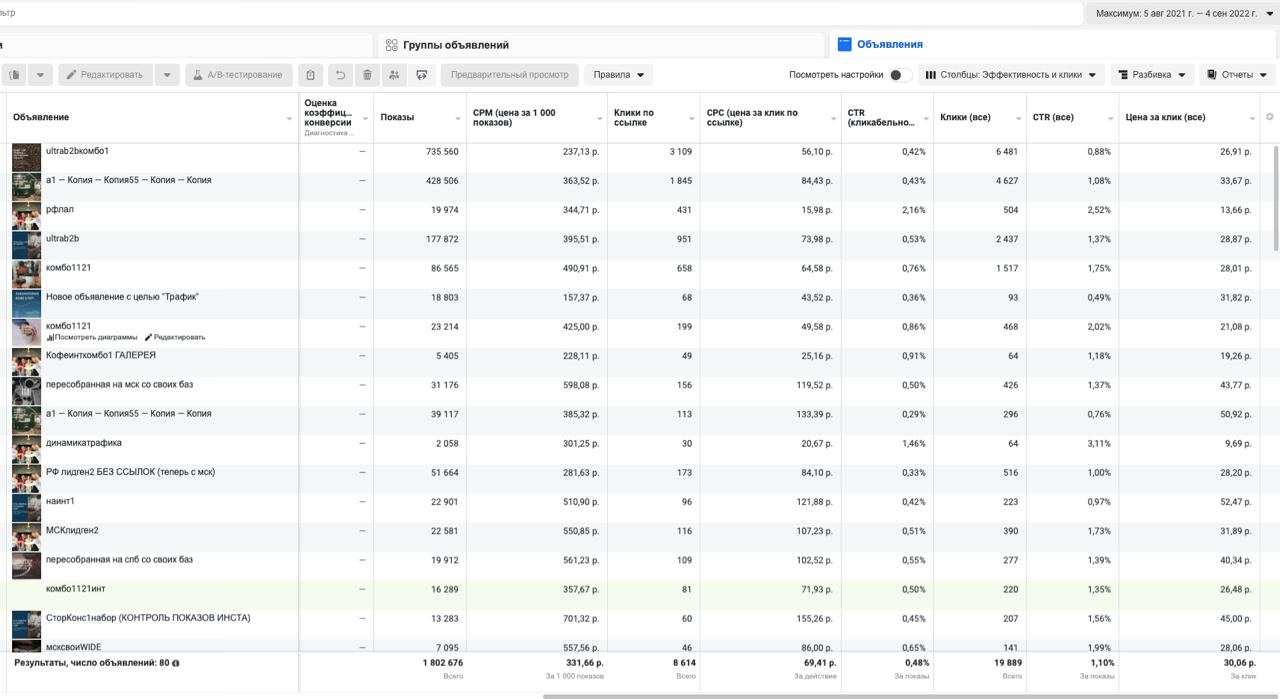The height and width of the screenshot is (699, 1280).
Task: Click the undo arrow icon
Action: coord(340,75)
